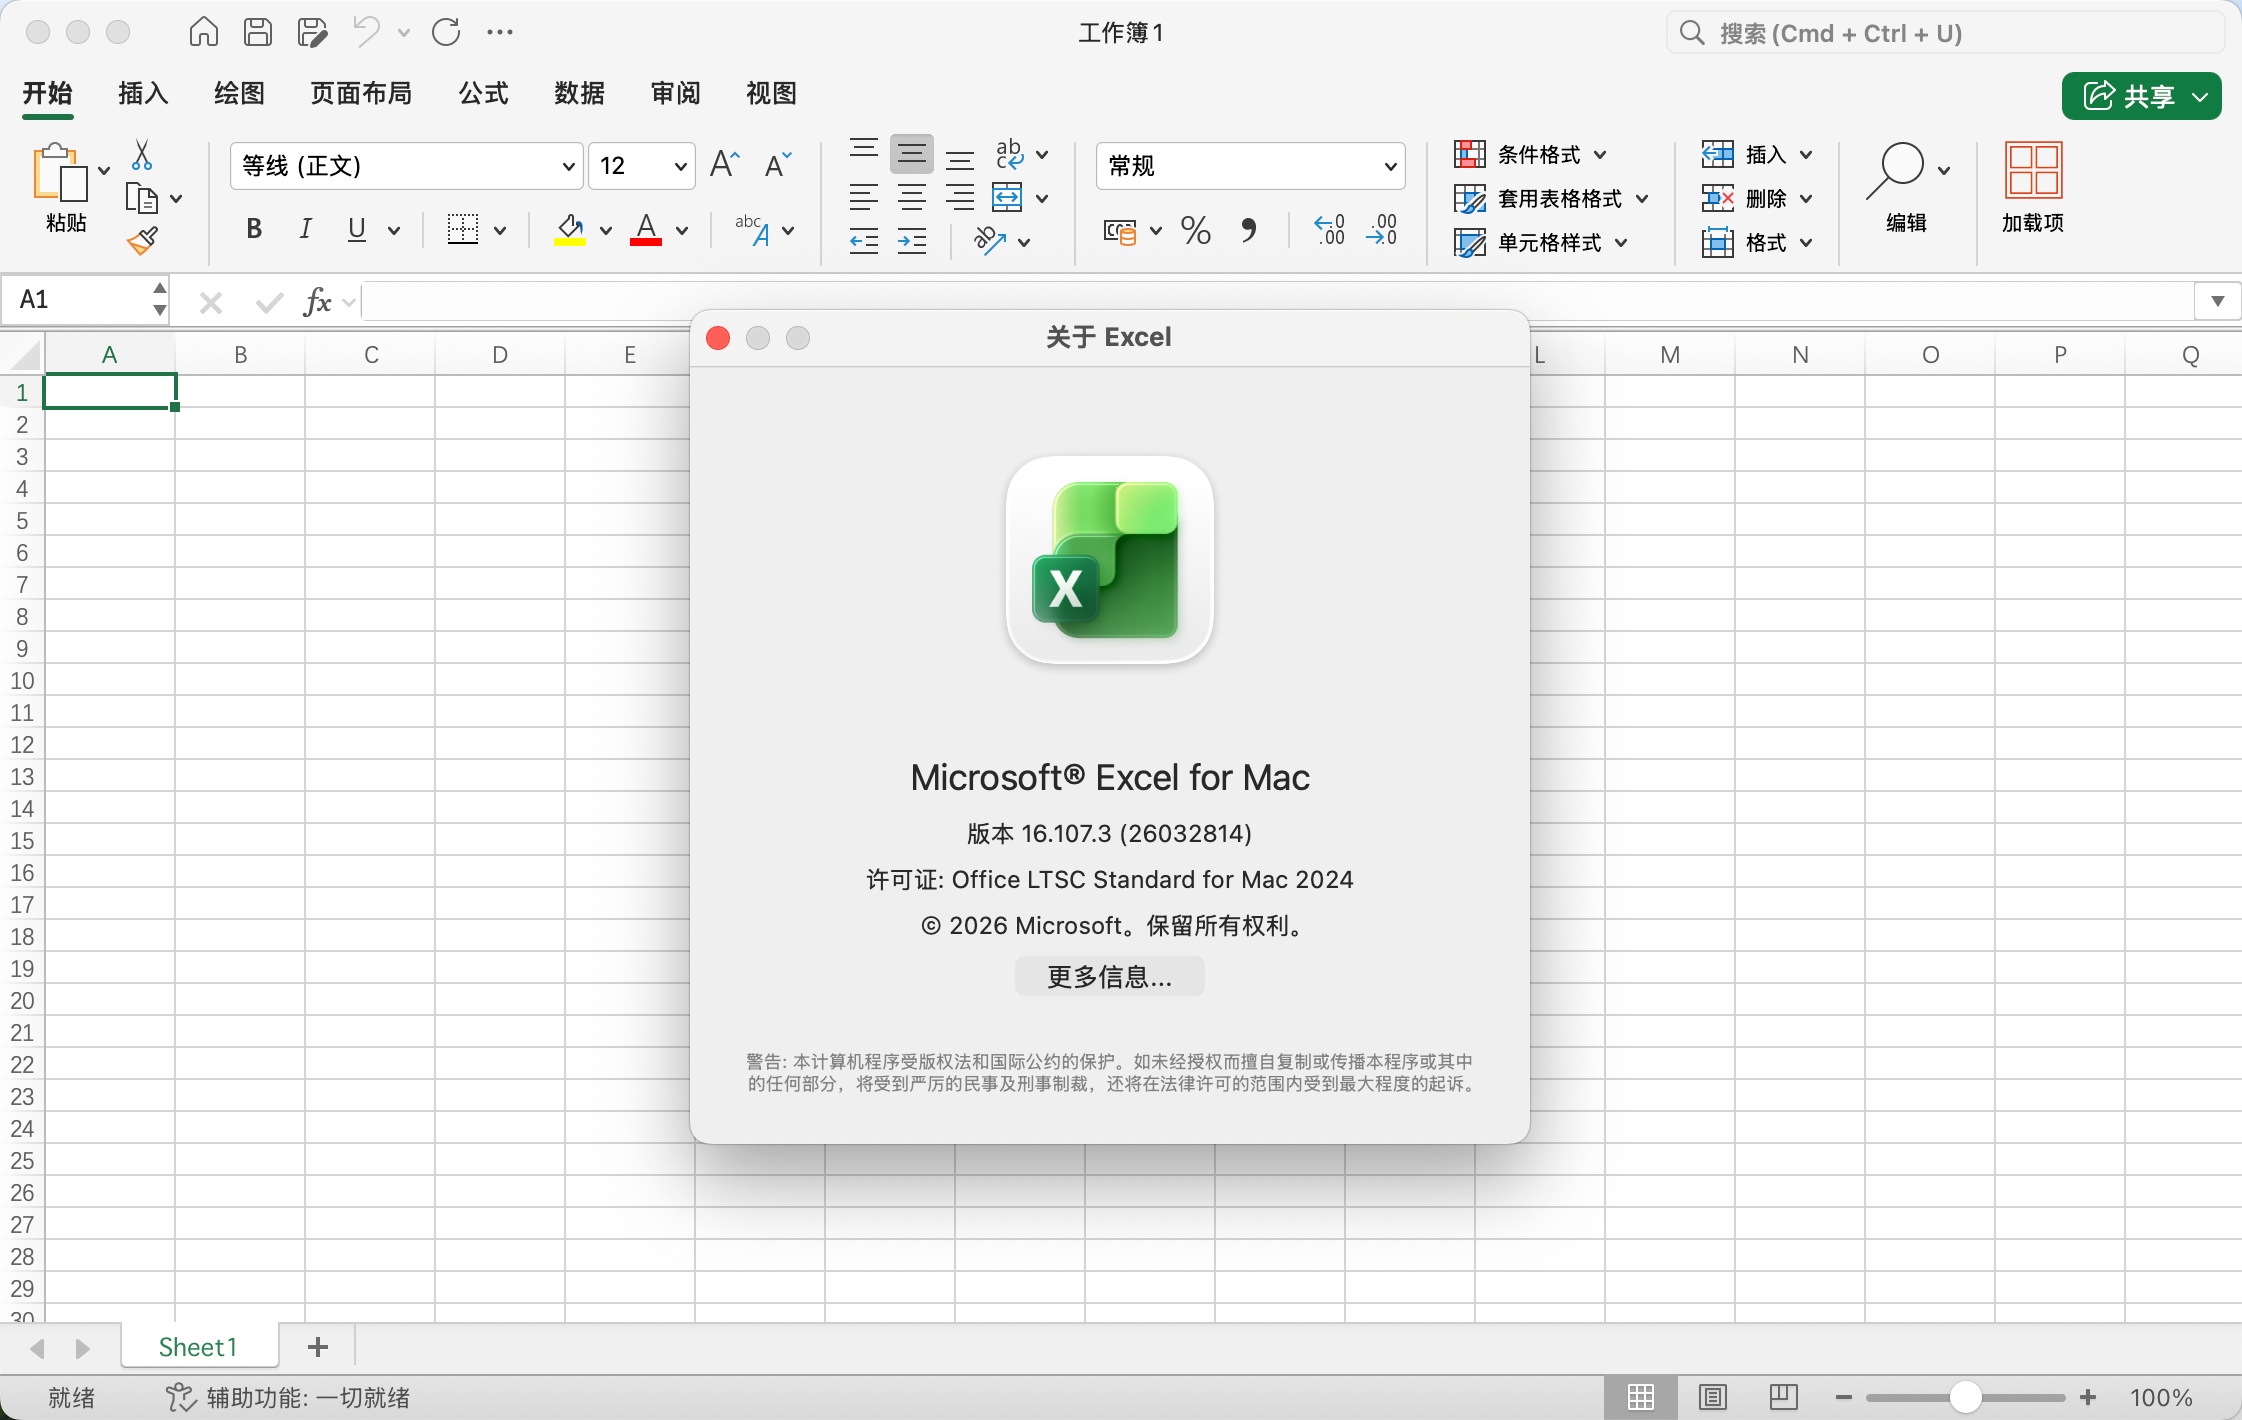Click the save icon in title bar
This screenshot has width=2242, height=1420.
[x=258, y=32]
